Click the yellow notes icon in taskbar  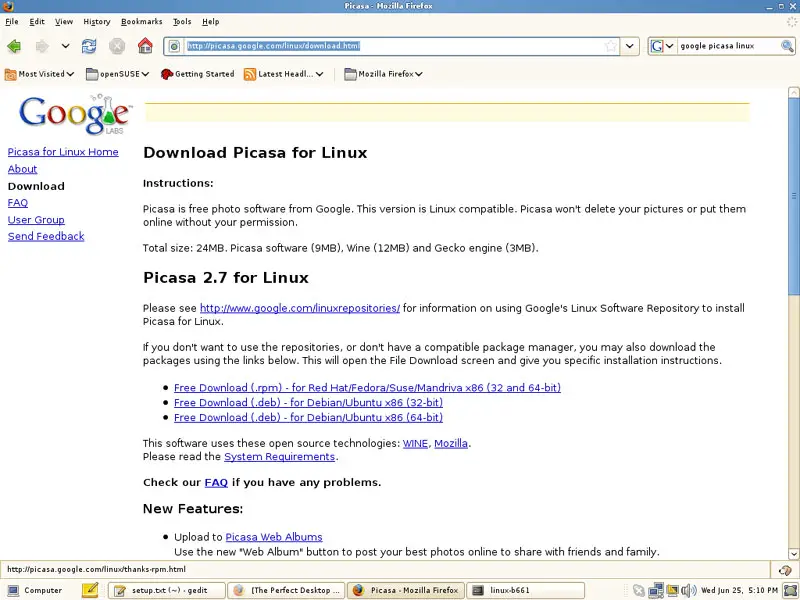pos(90,590)
